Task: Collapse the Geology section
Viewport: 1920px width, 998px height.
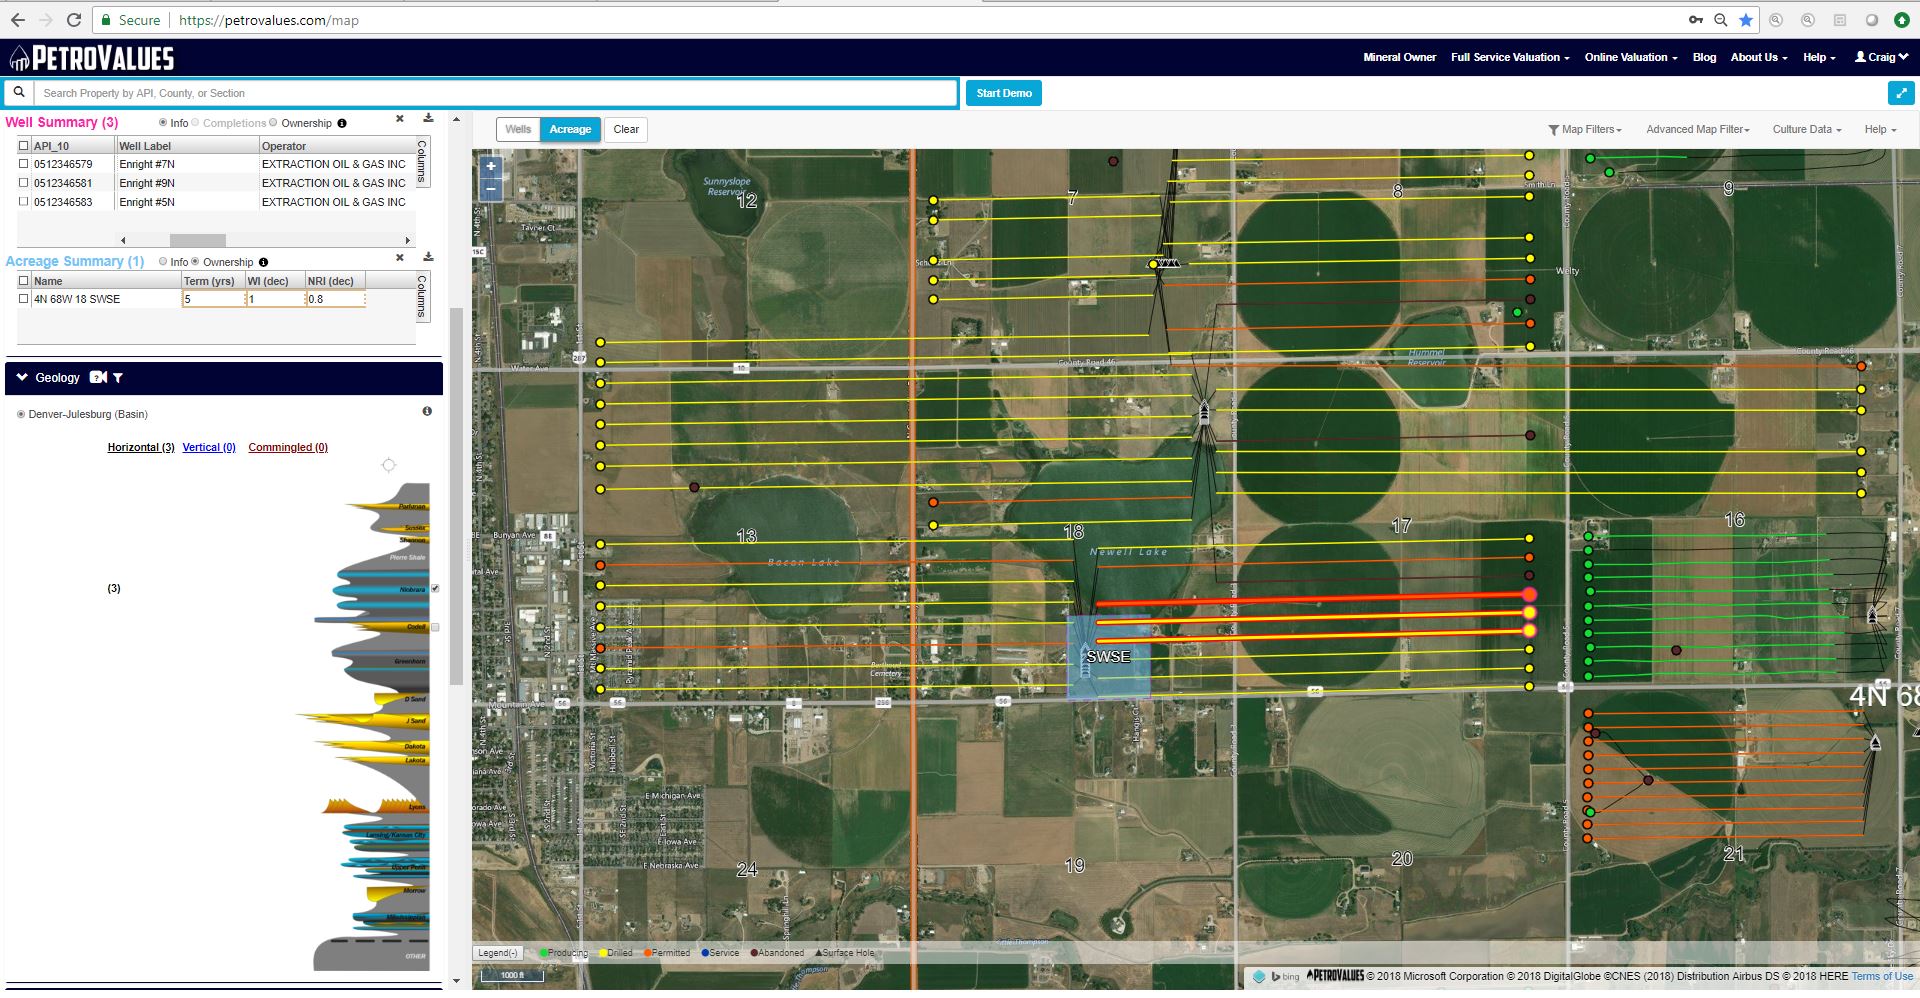Action: tap(22, 378)
